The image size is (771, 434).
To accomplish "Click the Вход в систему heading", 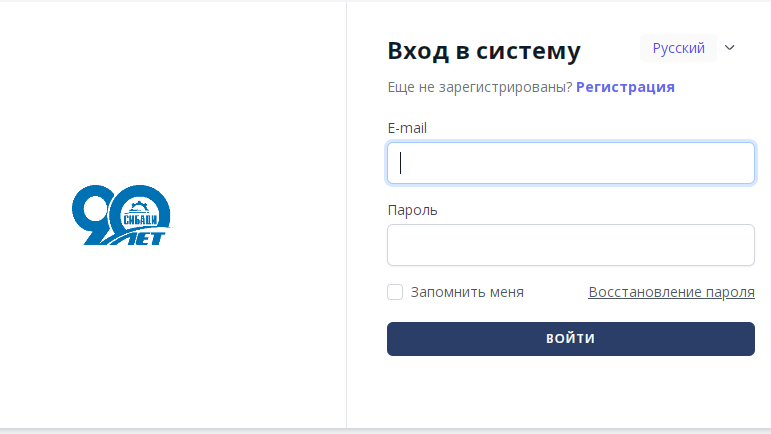I will point(484,51).
